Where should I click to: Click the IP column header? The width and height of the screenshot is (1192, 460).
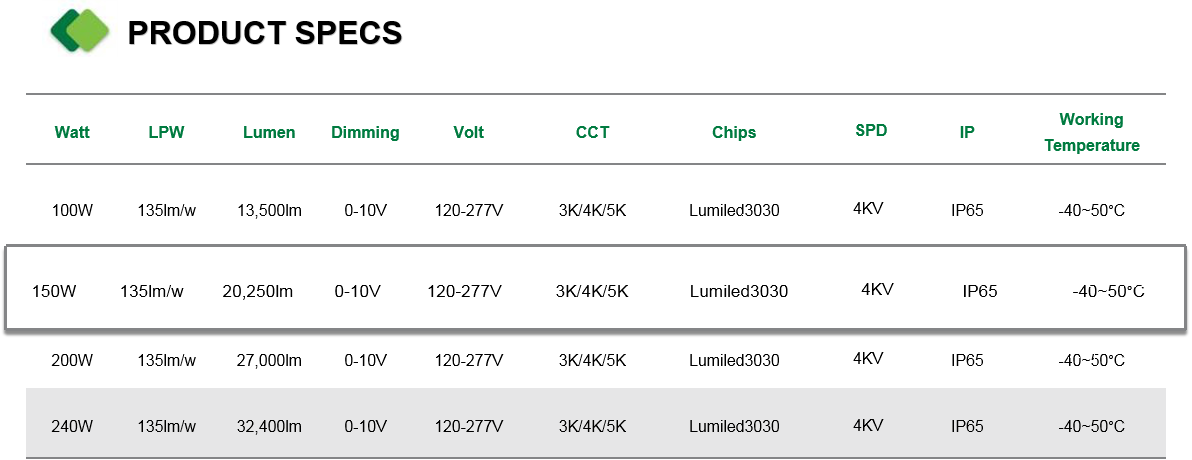(967, 132)
